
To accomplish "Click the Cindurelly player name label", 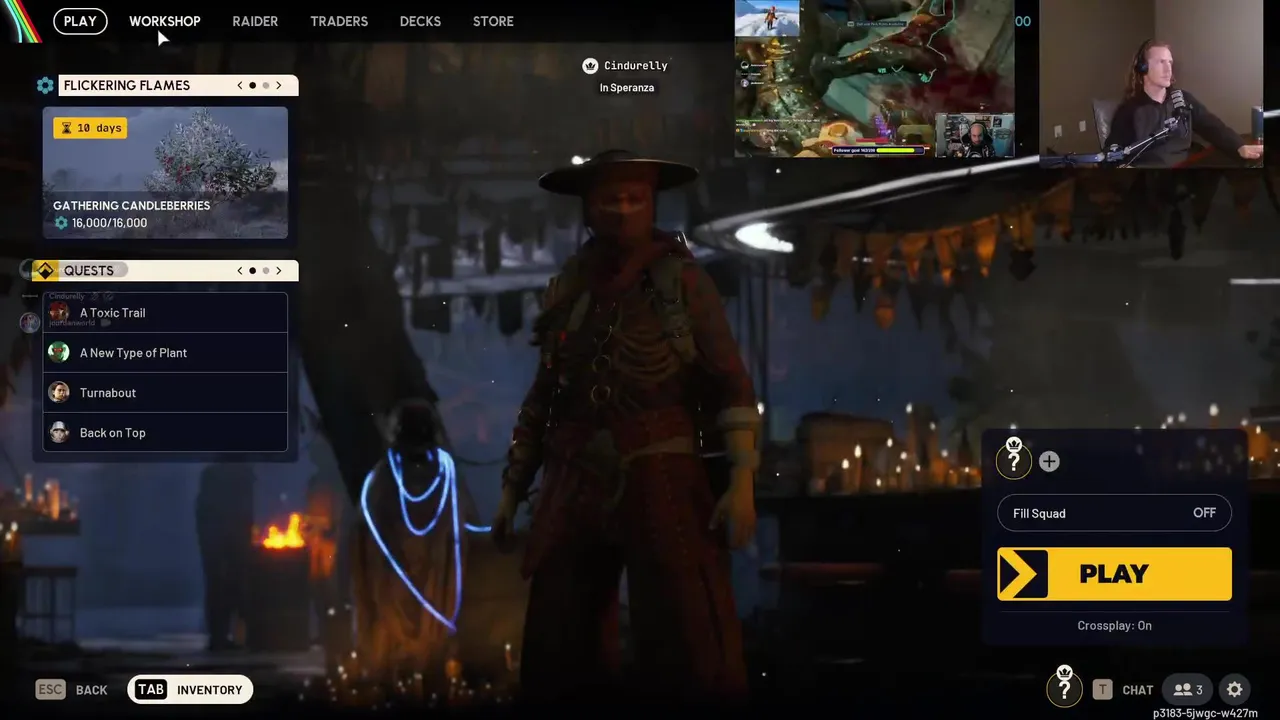I will pyautogui.click(x=636, y=66).
